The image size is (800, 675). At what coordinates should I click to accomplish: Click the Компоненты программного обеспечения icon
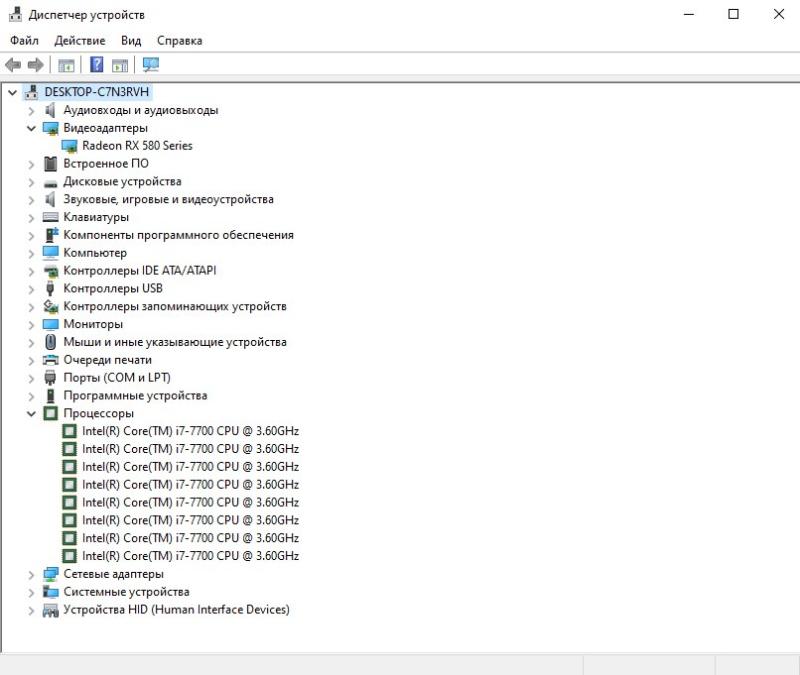pyautogui.click(x=51, y=235)
